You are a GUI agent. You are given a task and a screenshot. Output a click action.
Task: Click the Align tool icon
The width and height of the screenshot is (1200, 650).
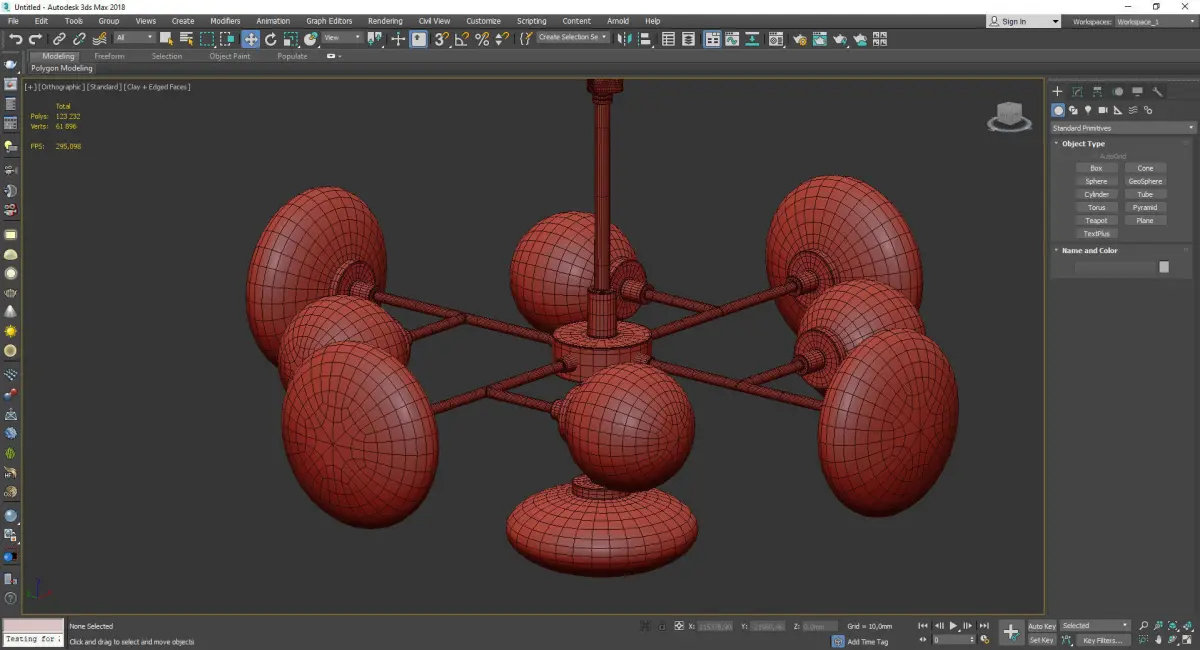(645, 39)
